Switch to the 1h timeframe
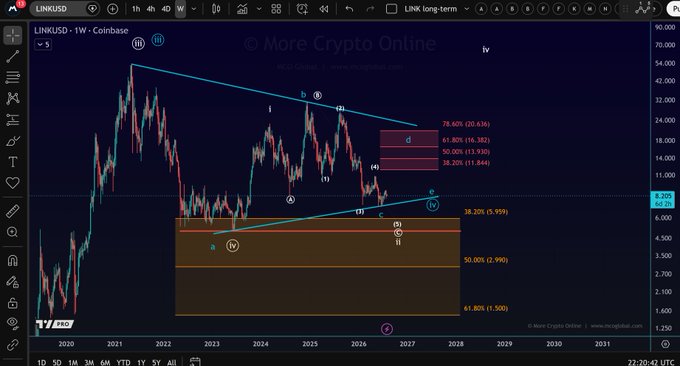Screen dimensions: 680x366 (136, 9)
